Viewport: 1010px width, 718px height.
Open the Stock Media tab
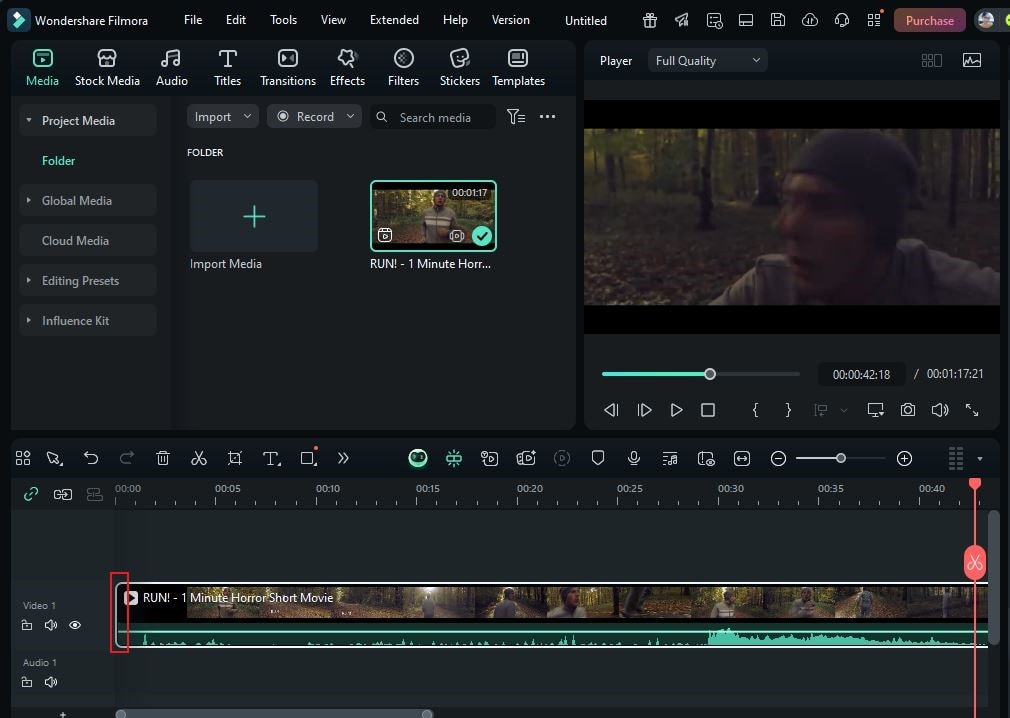click(107, 67)
